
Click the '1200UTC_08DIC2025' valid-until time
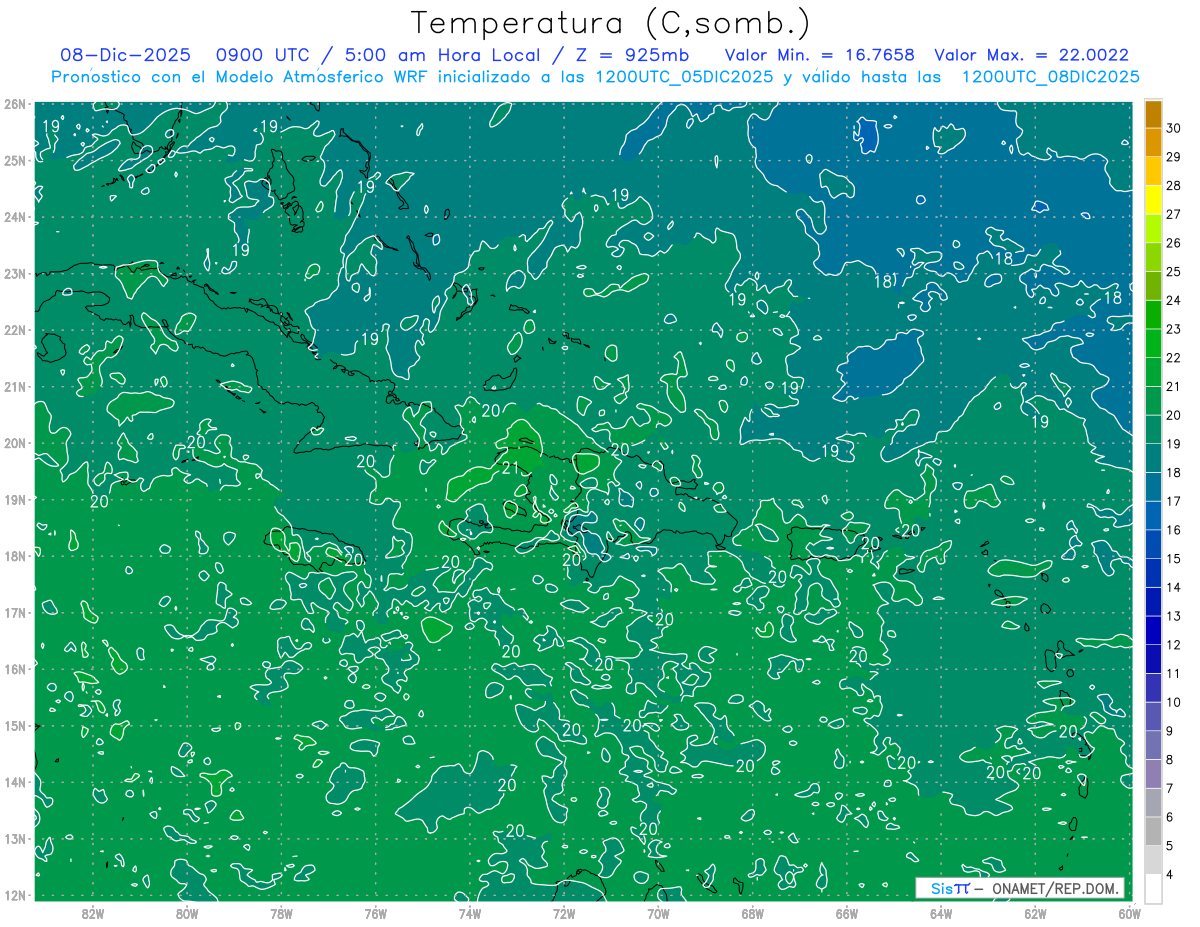[x=1051, y=76]
